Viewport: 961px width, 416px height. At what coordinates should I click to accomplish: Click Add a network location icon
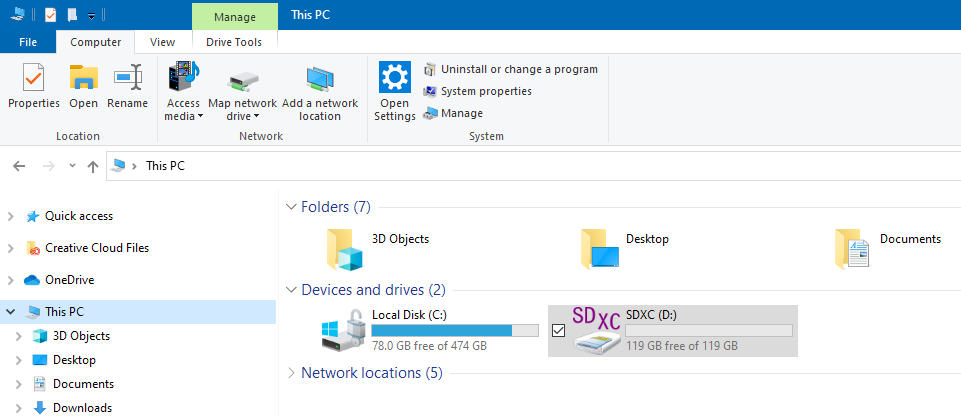320,80
